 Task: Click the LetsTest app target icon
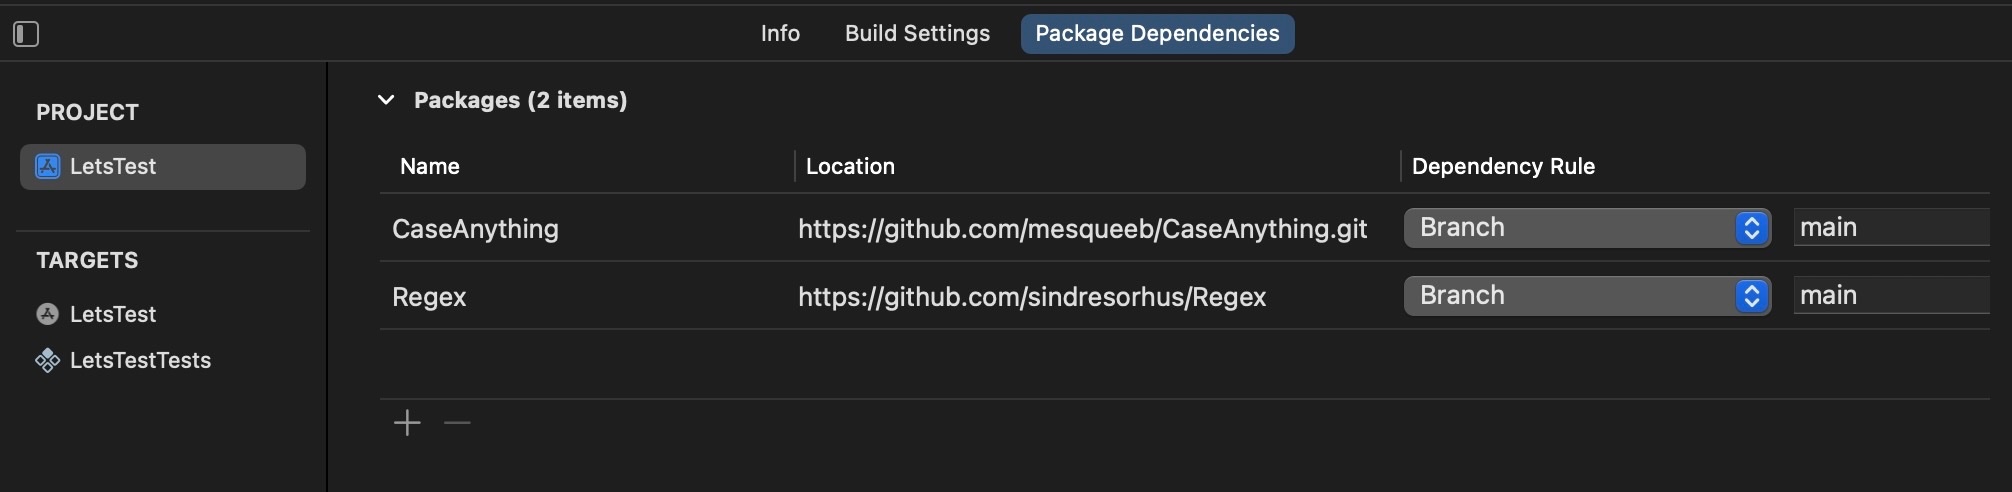pos(48,314)
